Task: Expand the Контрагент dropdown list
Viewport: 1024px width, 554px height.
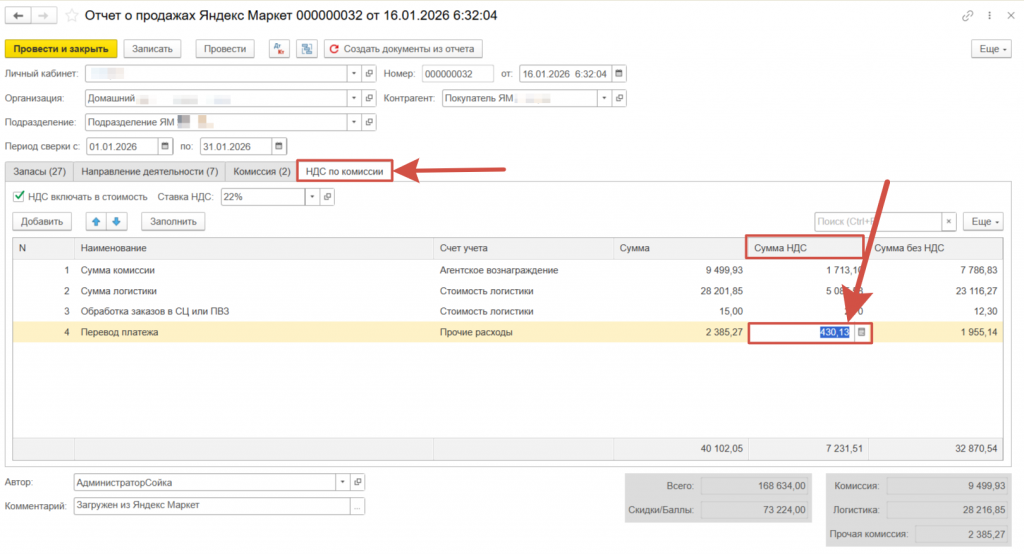Action: pos(603,98)
